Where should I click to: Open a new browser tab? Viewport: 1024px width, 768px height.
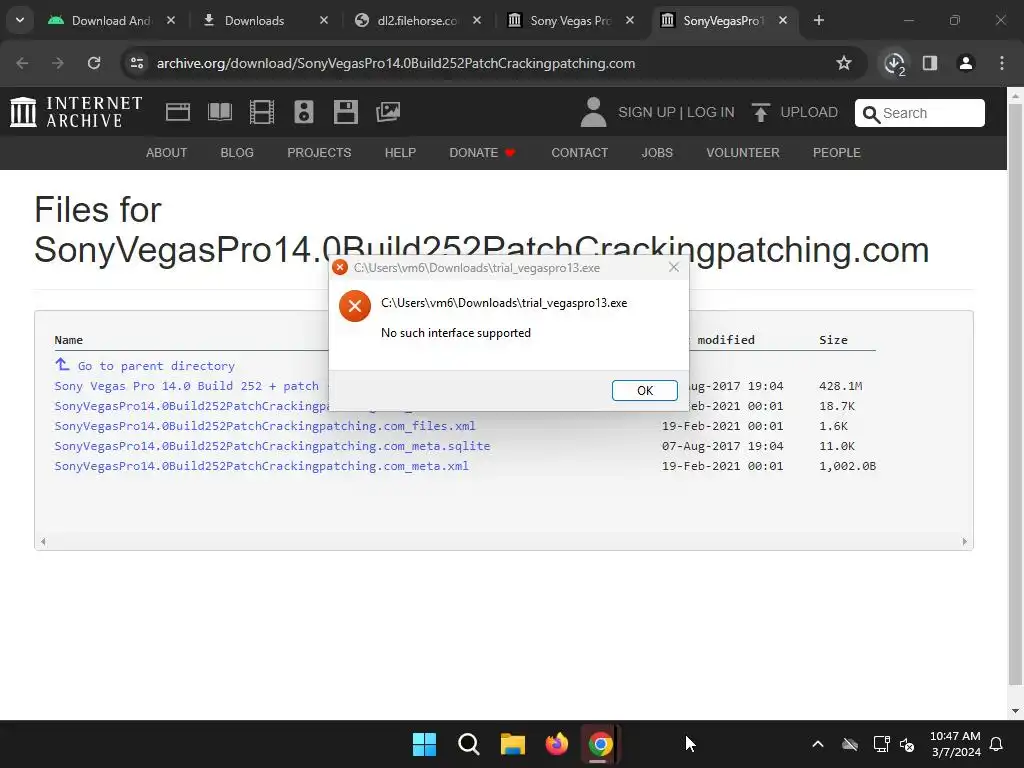tap(819, 20)
